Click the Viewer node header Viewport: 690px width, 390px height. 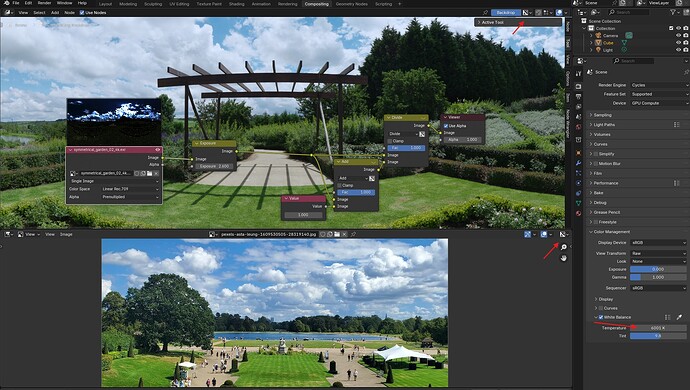[x=462, y=117]
